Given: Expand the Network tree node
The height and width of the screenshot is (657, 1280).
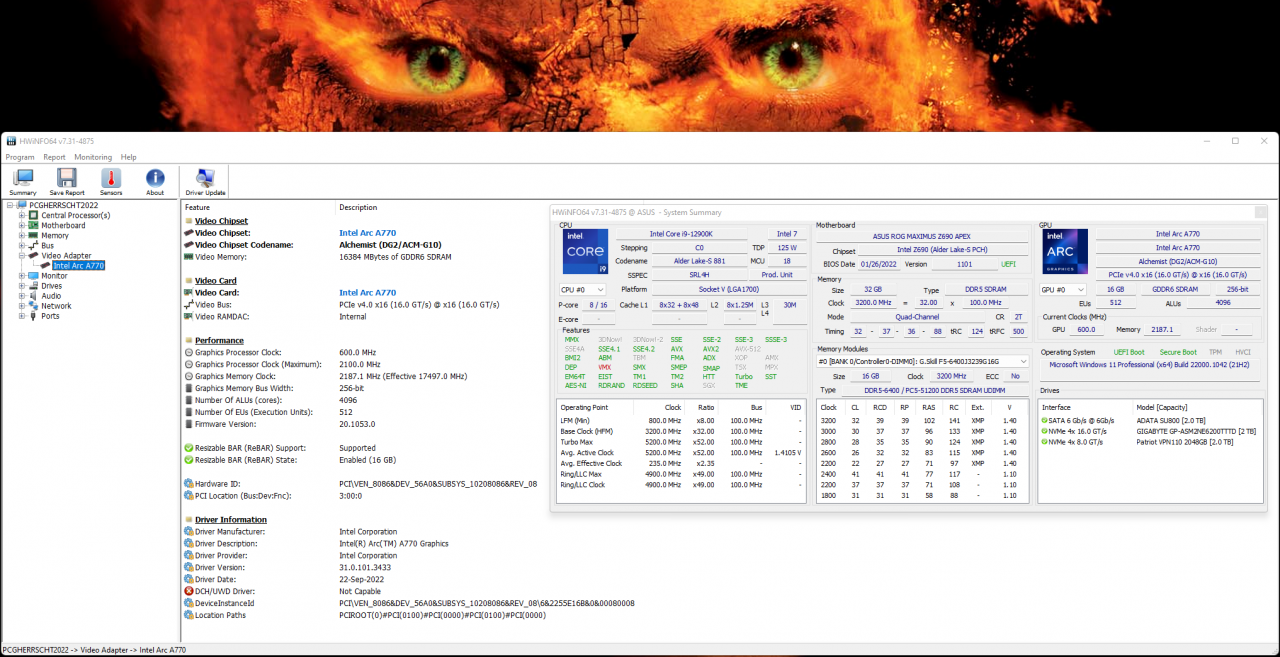Looking at the screenshot, I should tap(21, 306).
